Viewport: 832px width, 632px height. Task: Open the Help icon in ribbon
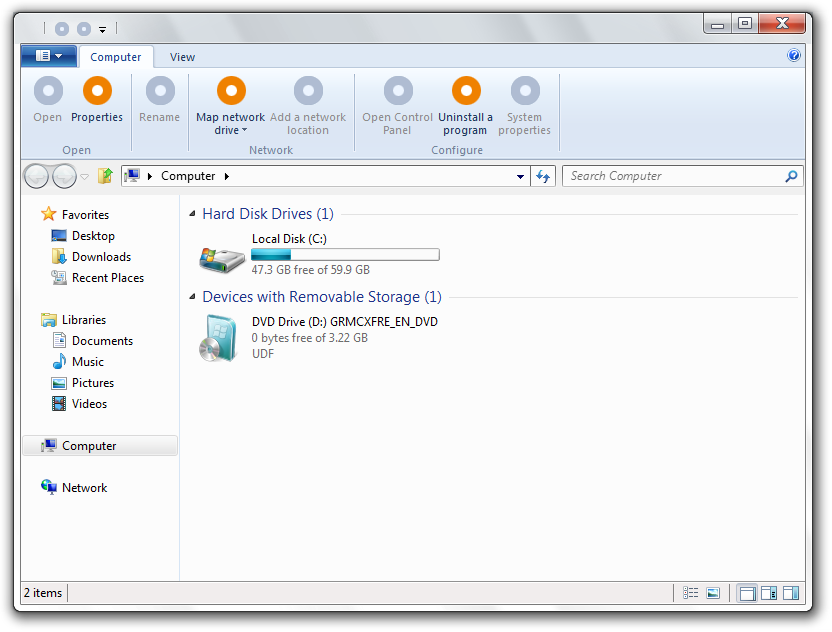[x=794, y=55]
